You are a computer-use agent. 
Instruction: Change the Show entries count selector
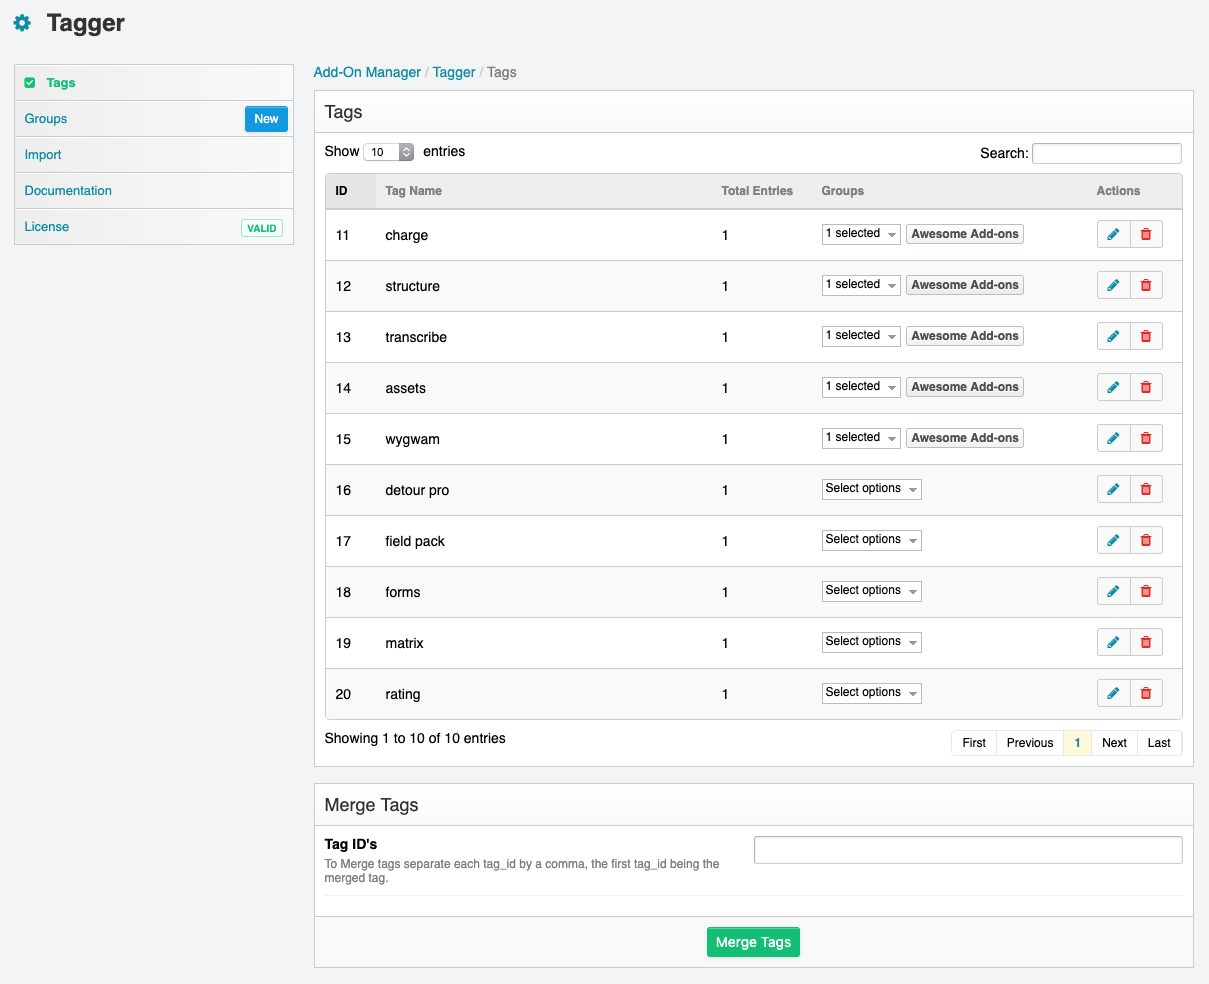click(x=389, y=152)
